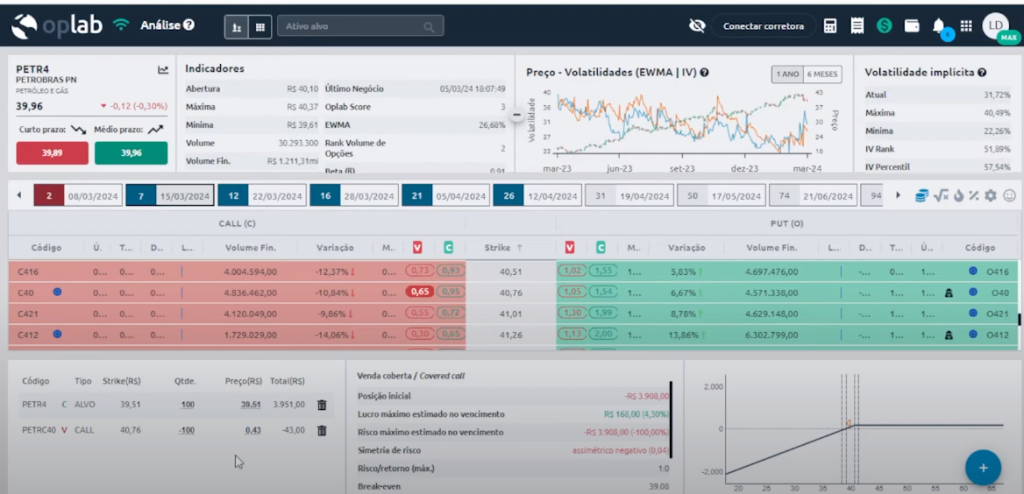Switch to the grid view toggle
This screenshot has height=494, width=1024.
260,26
